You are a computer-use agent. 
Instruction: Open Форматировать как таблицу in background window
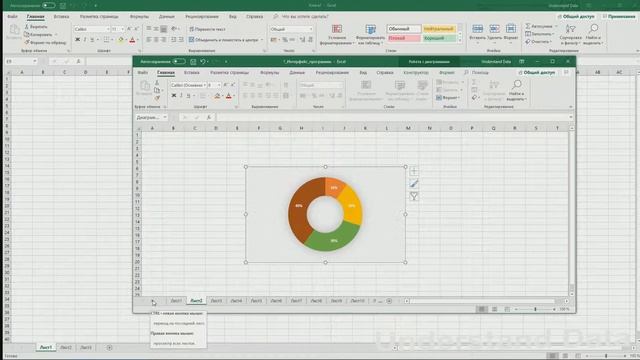tap(370, 35)
